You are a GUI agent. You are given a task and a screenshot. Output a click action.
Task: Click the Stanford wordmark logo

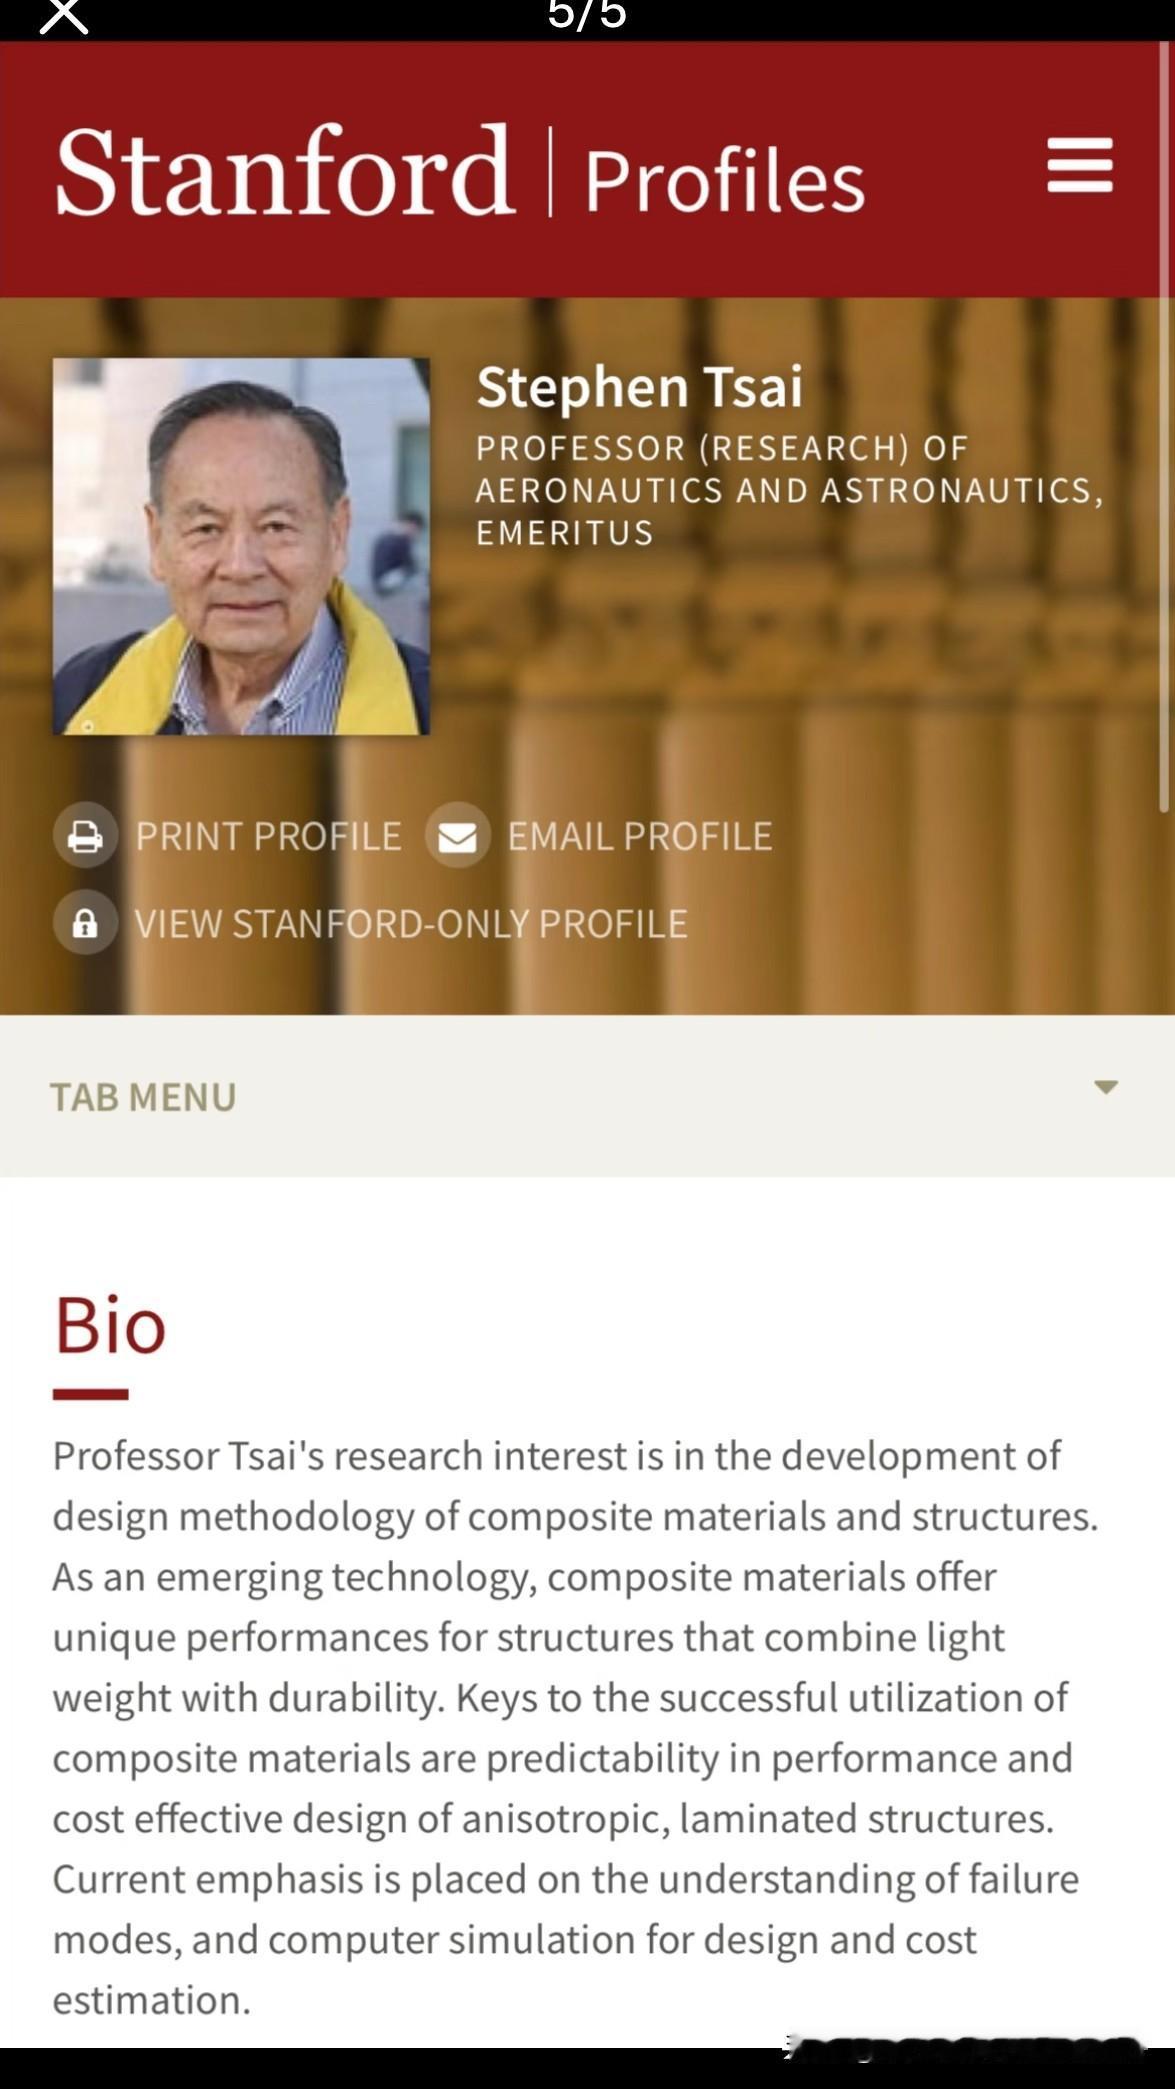(x=285, y=171)
